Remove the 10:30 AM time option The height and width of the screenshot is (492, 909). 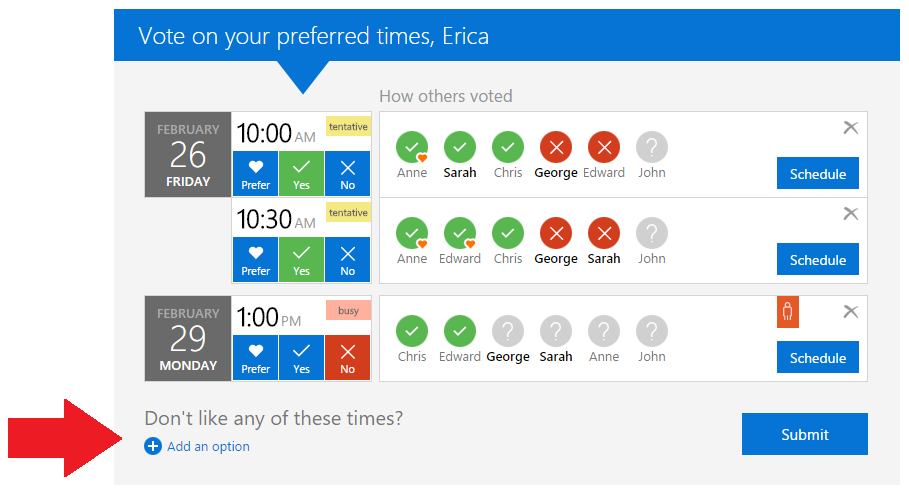tap(851, 213)
